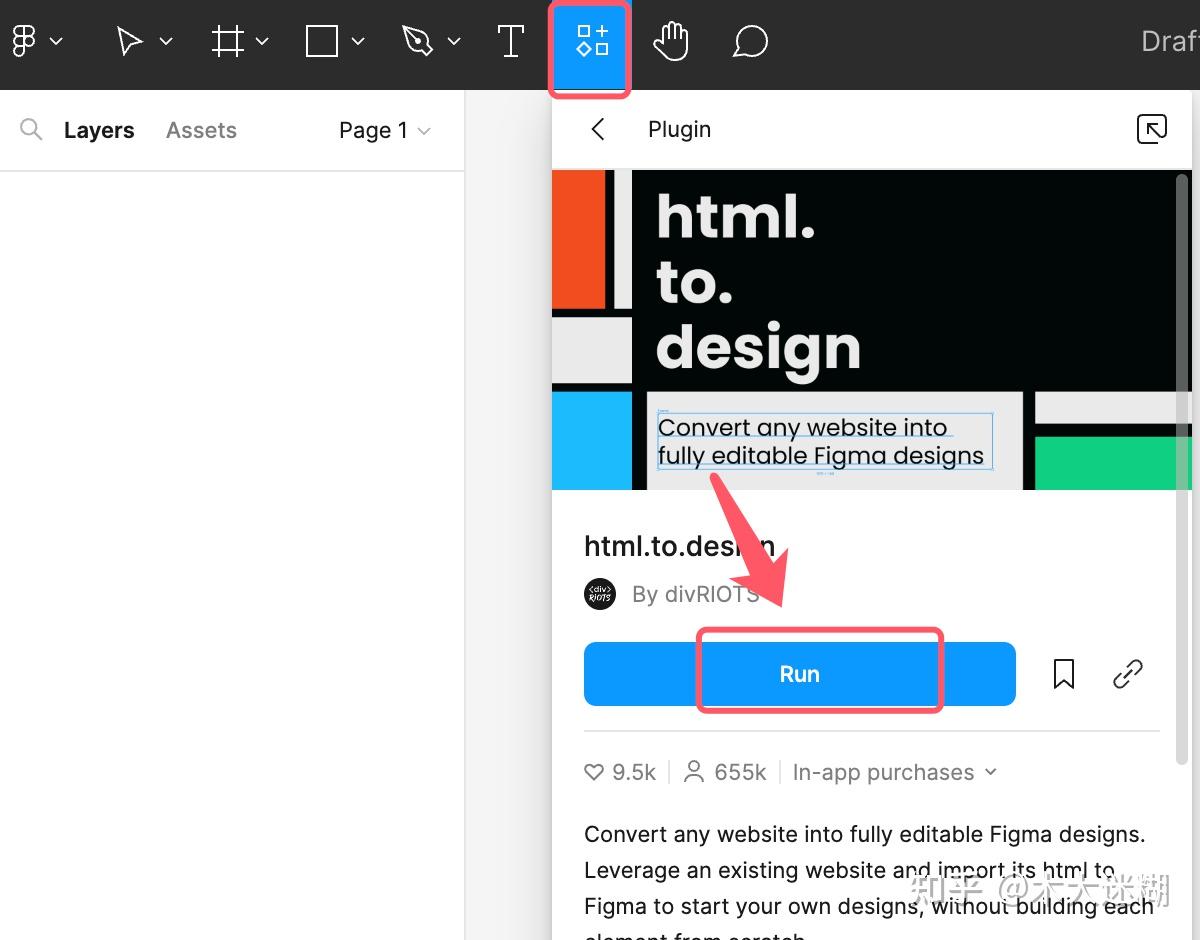Open shape tools dropdown arrow
Image resolution: width=1200 pixels, height=940 pixels.
(x=358, y=41)
